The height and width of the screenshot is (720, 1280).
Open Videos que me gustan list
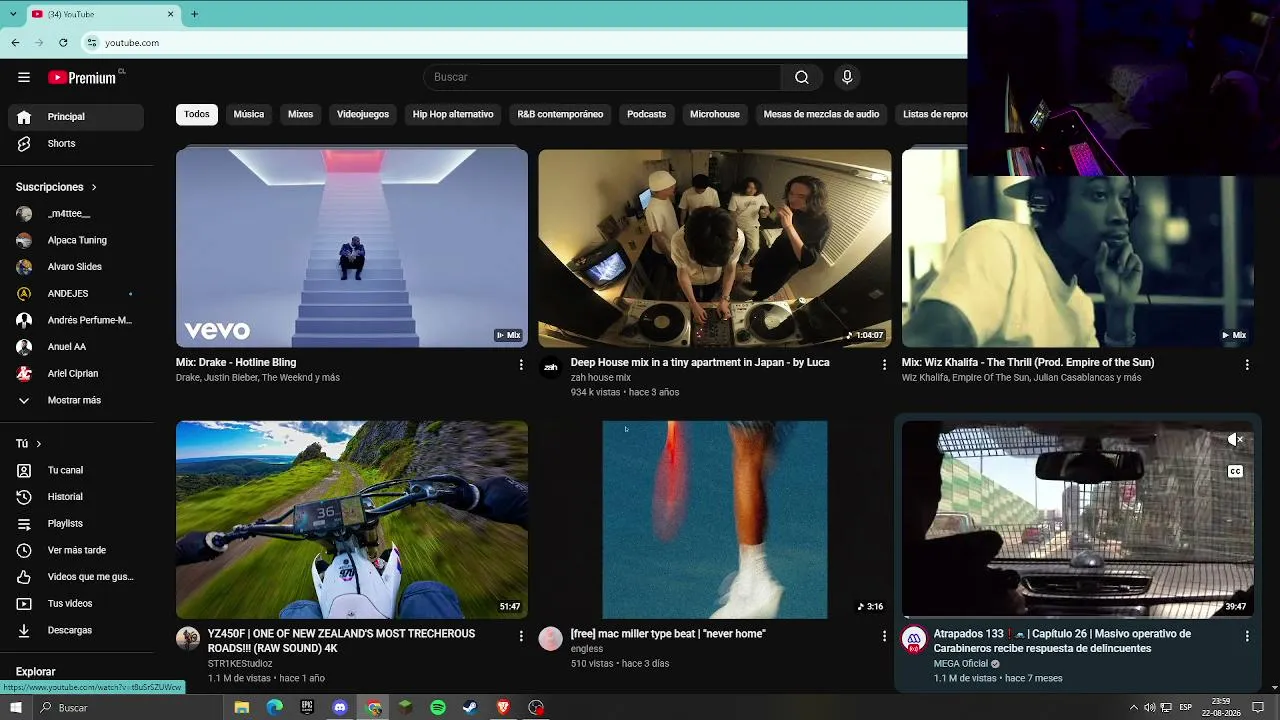pos(76,577)
